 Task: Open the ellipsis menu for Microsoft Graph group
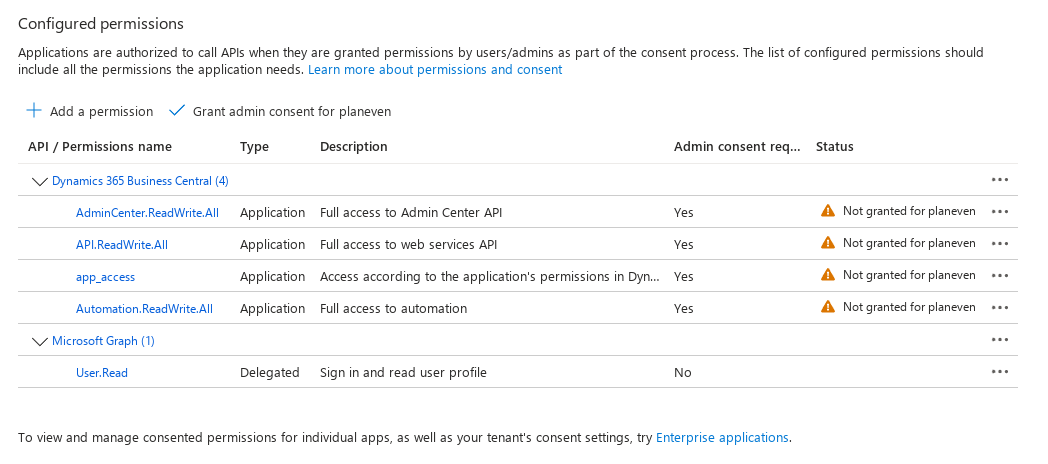pyautogui.click(x=1000, y=340)
